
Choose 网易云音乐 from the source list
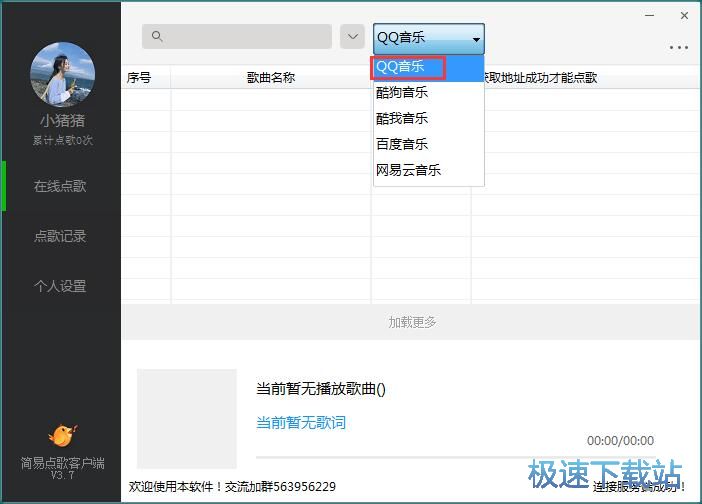pyautogui.click(x=428, y=170)
